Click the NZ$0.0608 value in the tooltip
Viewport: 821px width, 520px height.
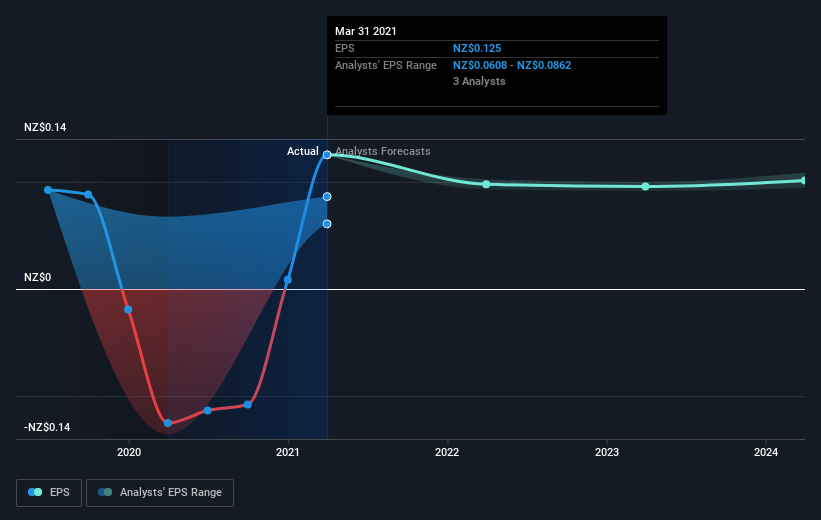[x=480, y=65]
